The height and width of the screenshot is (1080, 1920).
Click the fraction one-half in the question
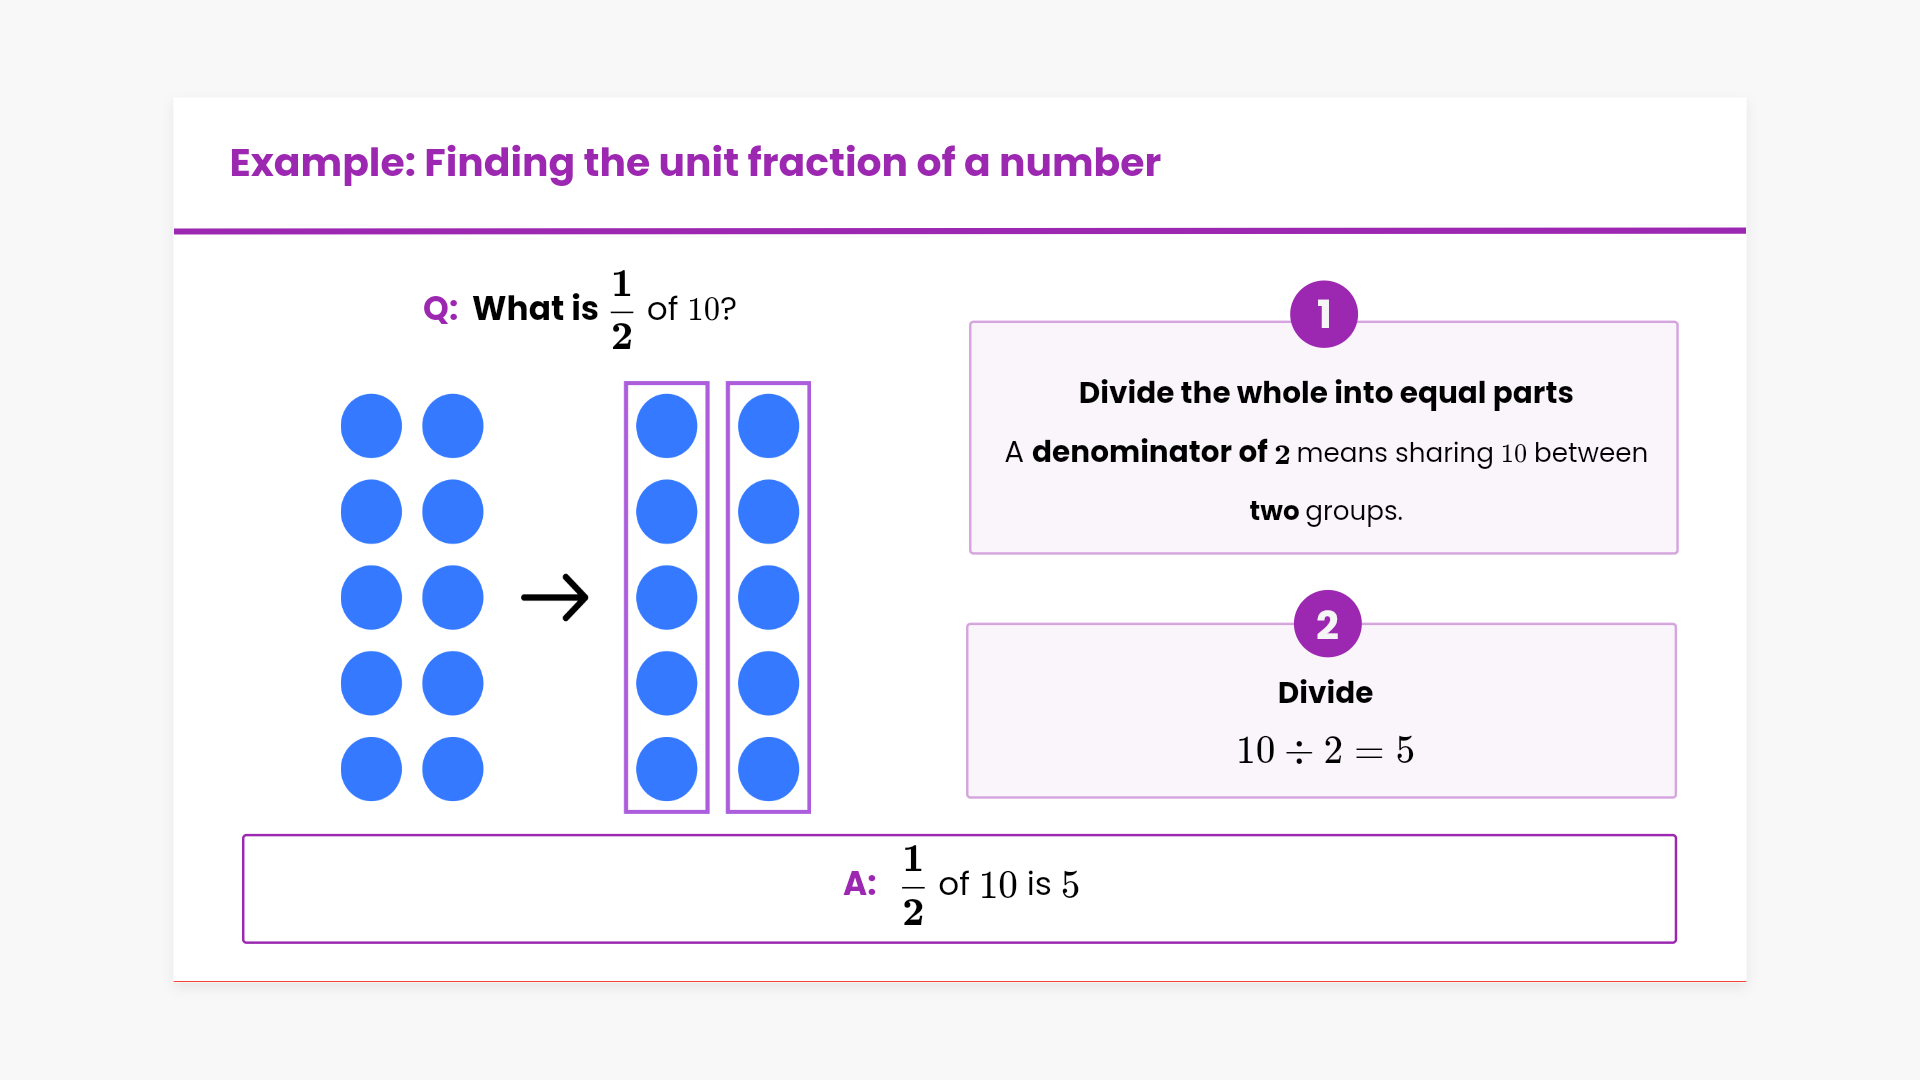tap(622, 310)
